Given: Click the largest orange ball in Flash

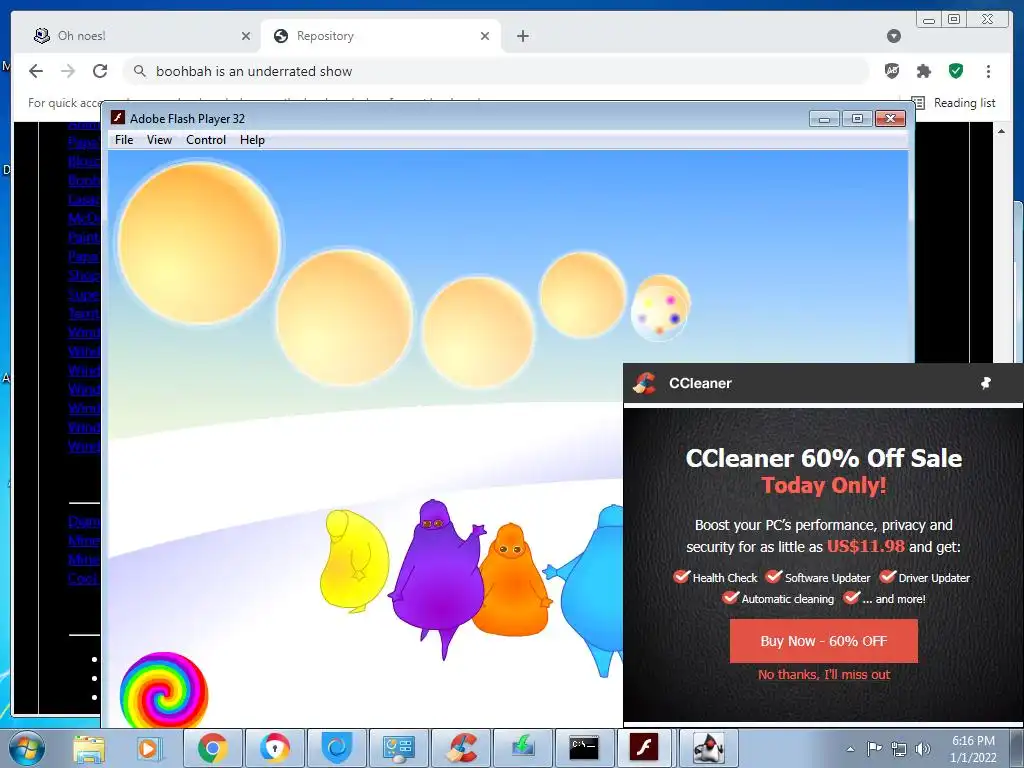Looking at the screenshot, I should (199, 243).
